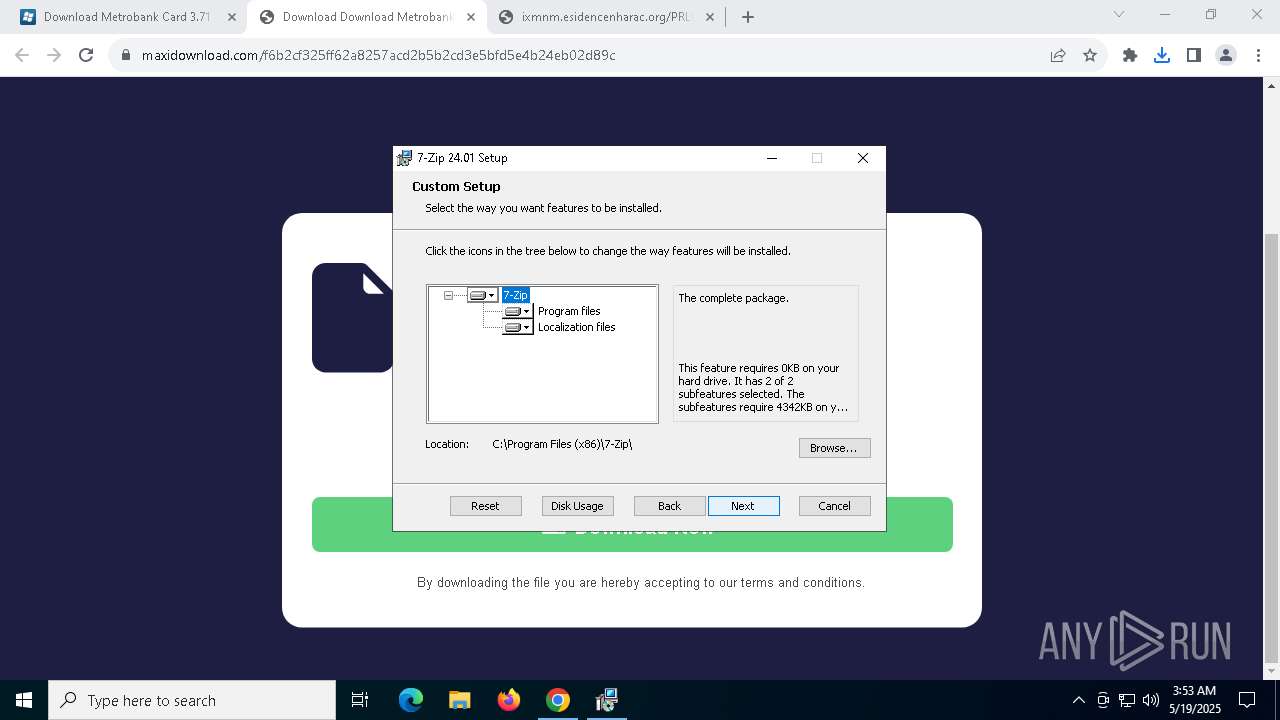Bookmark this page with the star
This screenshot has width=1280, height=720.
tap(1090, 56)
